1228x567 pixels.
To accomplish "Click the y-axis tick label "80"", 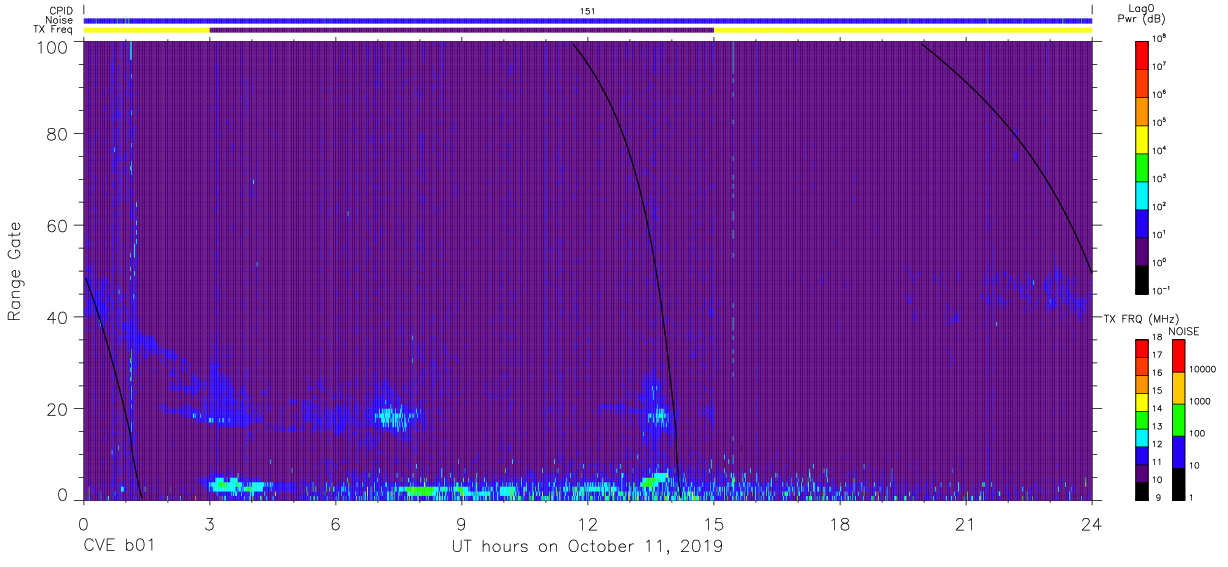I will pyautogui.click(x=58, y=134).
